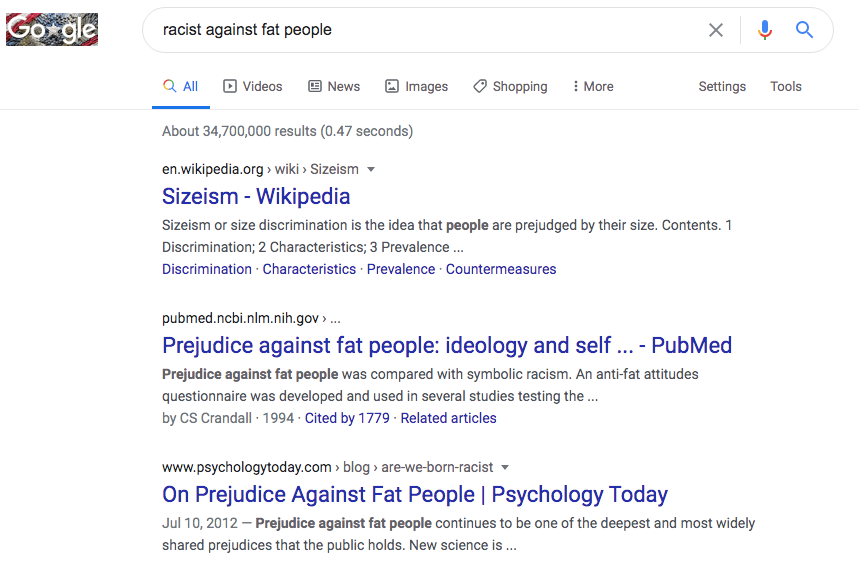This screenshot has height=581, width=859.
Task: Open Settings
Action: (722, 87)
